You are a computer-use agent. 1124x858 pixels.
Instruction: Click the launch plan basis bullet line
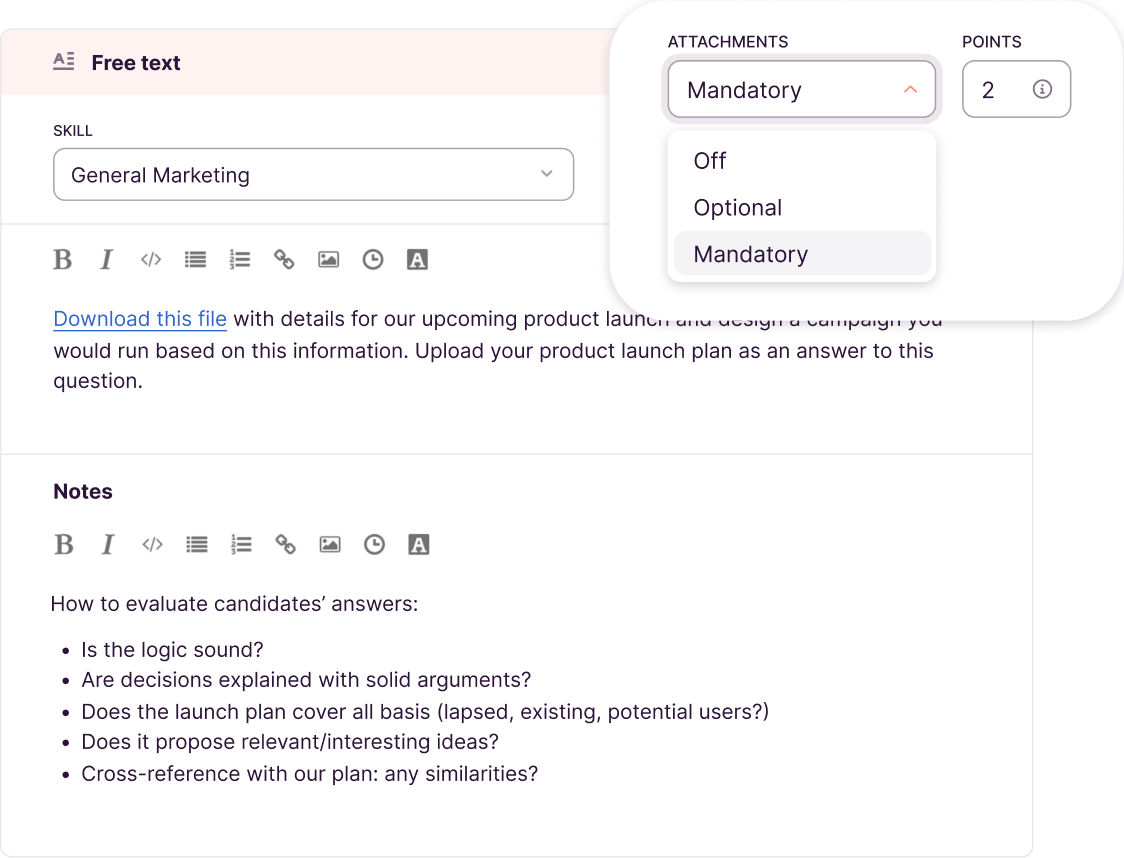tap(425, 712)
